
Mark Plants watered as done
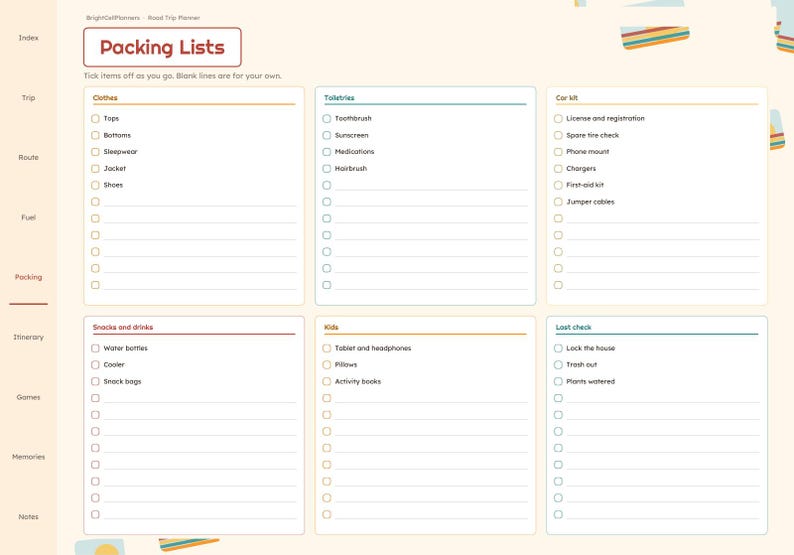pos(558,381)
